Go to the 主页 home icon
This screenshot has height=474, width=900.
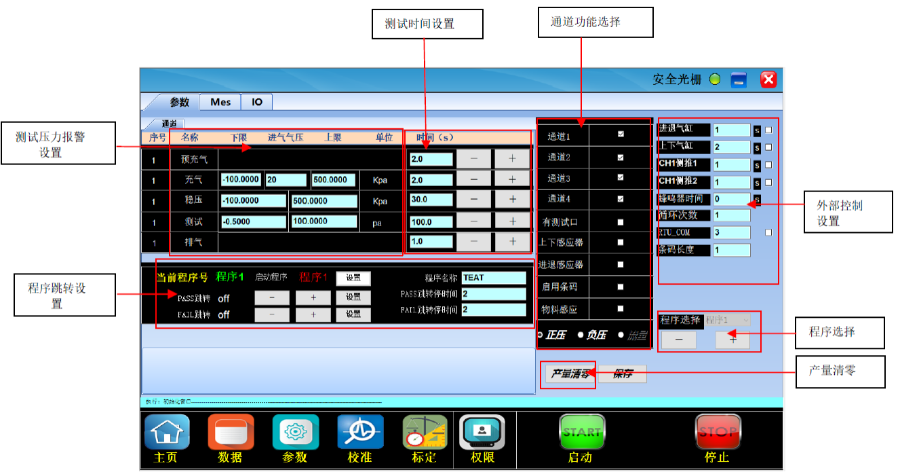point(167,433)
